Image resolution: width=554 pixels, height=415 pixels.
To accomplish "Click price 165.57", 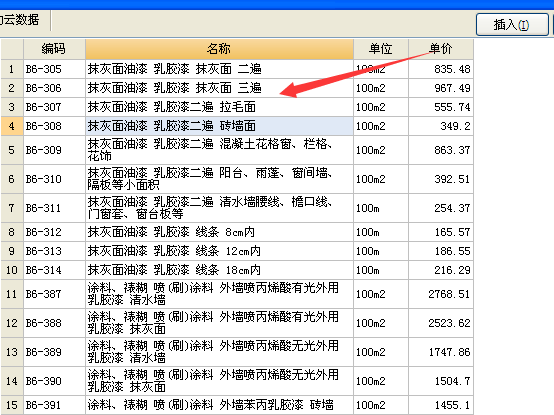I will [x=441, y=232].
